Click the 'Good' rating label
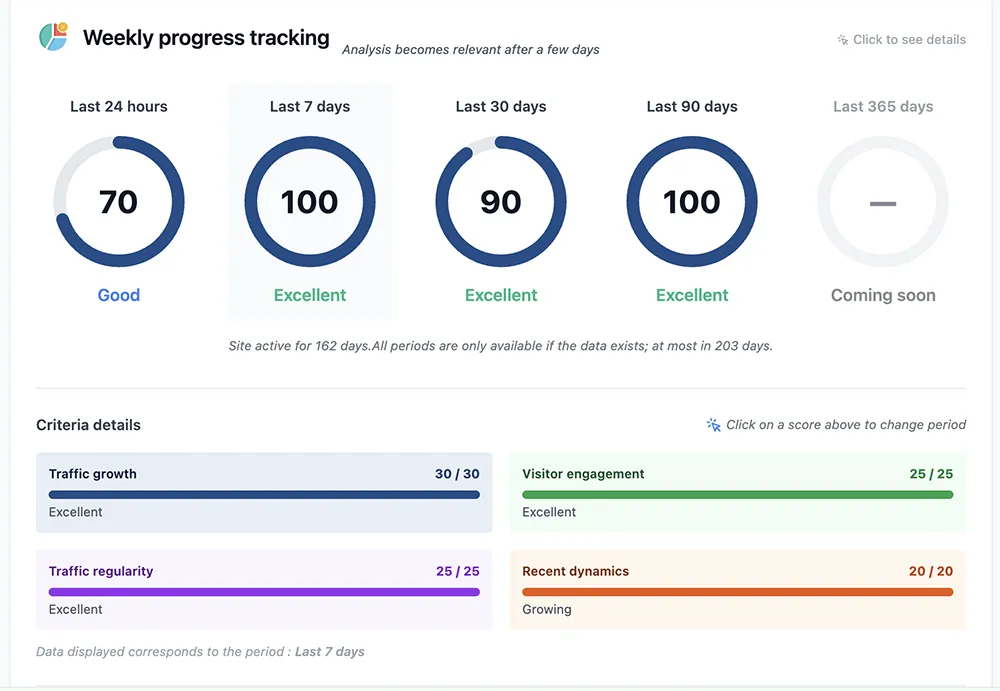The width and height of the screenshot is (1000, 691). coord(119,295)
